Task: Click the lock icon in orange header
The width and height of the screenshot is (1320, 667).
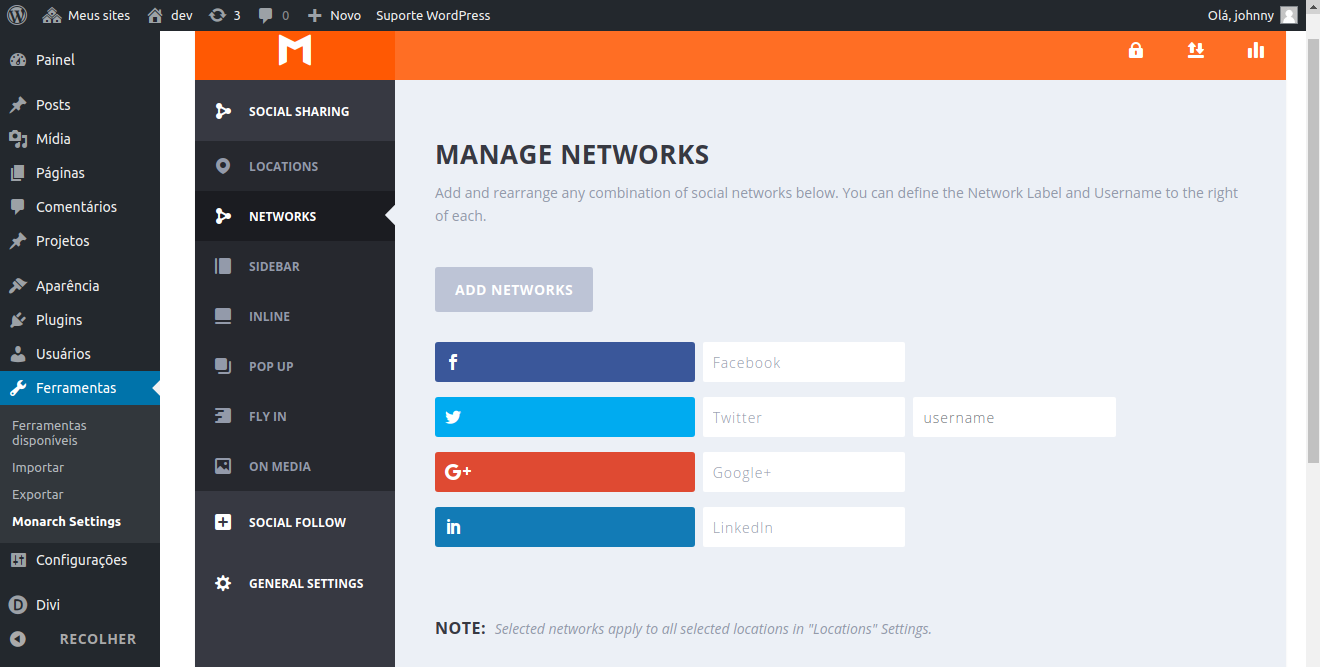Action: click(1136, 50)
